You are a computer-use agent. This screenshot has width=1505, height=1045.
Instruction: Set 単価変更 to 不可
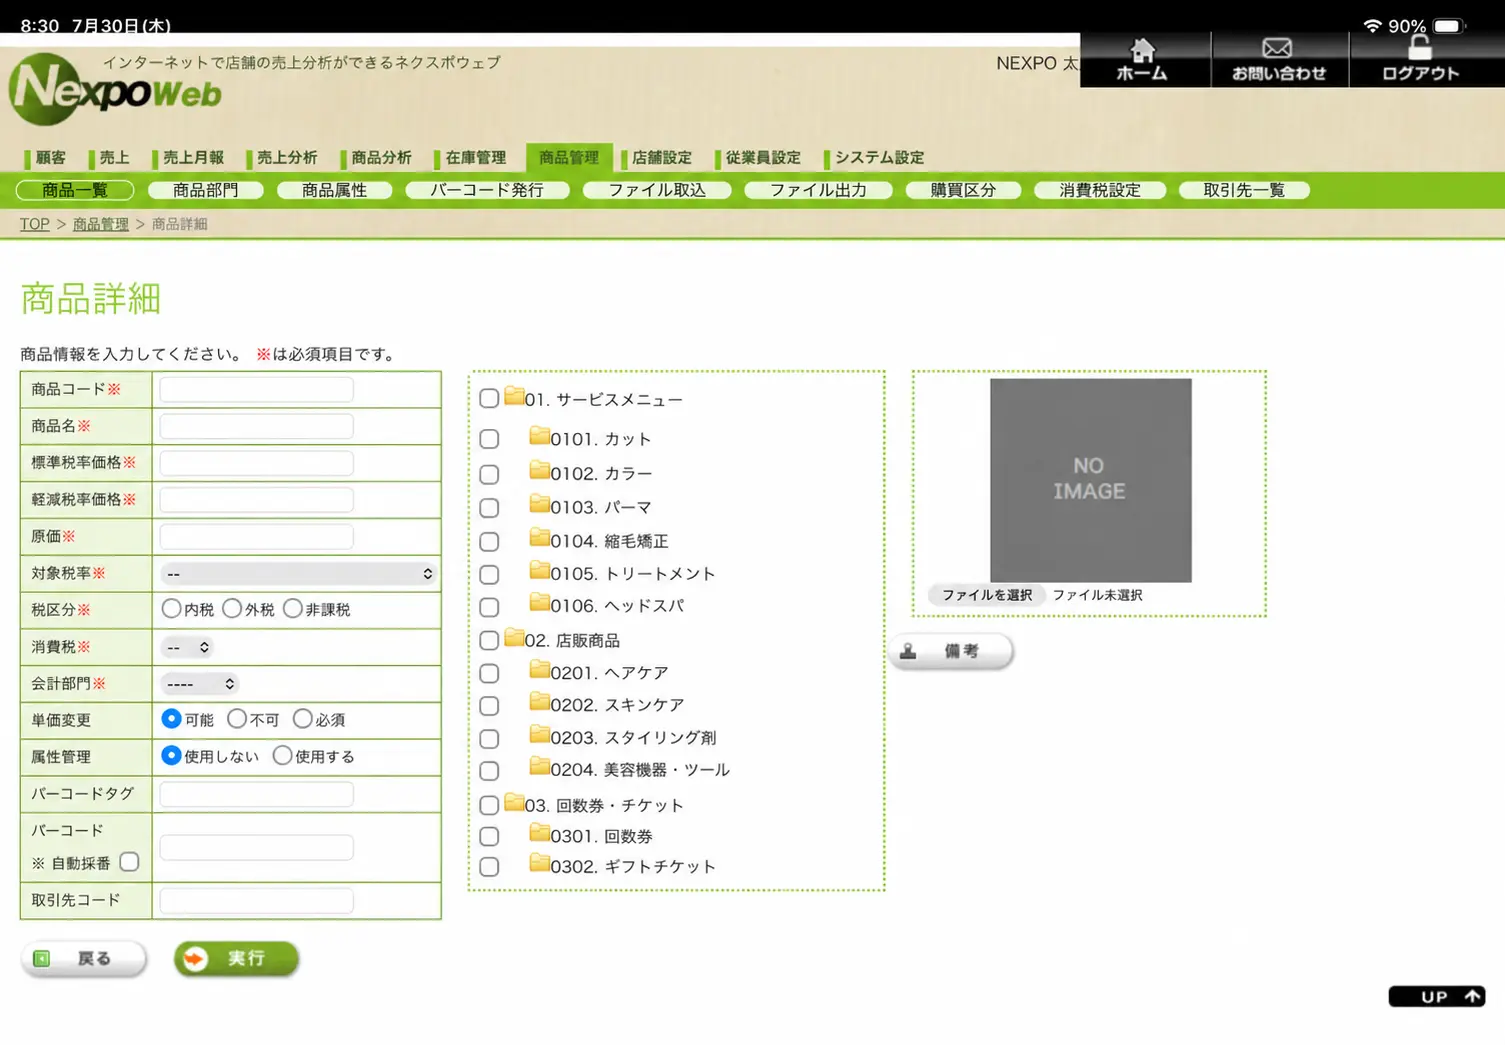click(x=237, y=718)
